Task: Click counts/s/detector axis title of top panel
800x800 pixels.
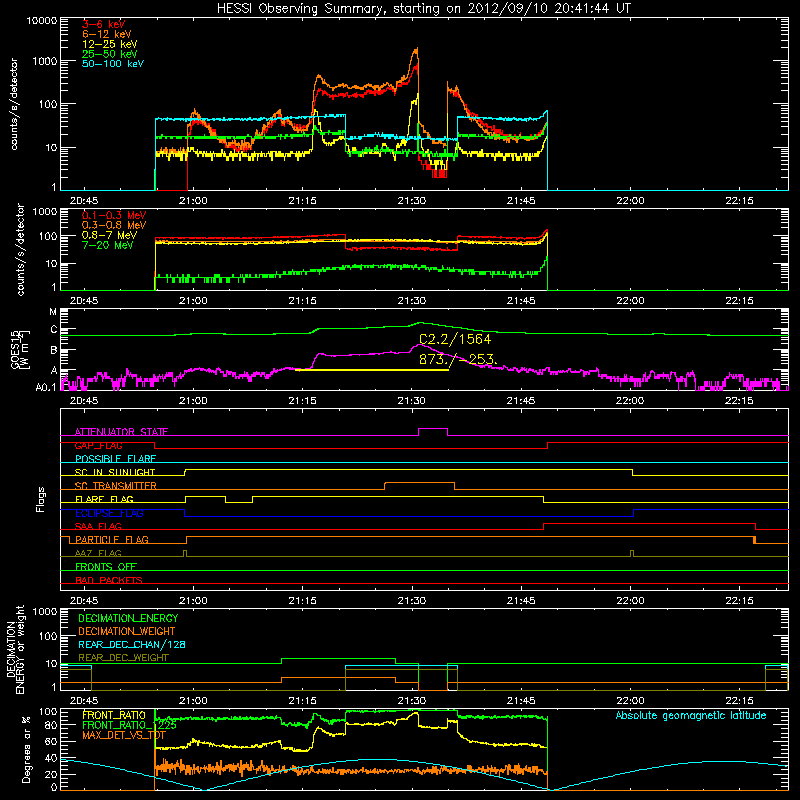Action: click(14, 104)
